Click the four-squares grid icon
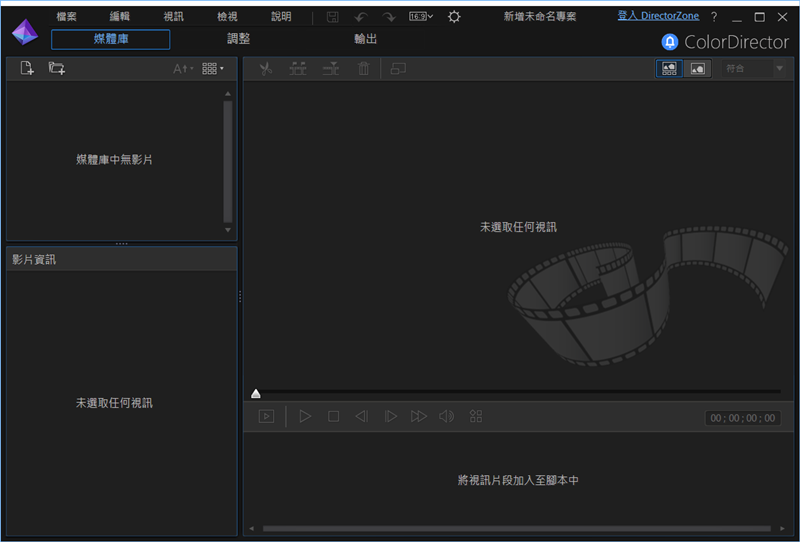This screenshot has height=542, width=800. [x=476, y=416]
